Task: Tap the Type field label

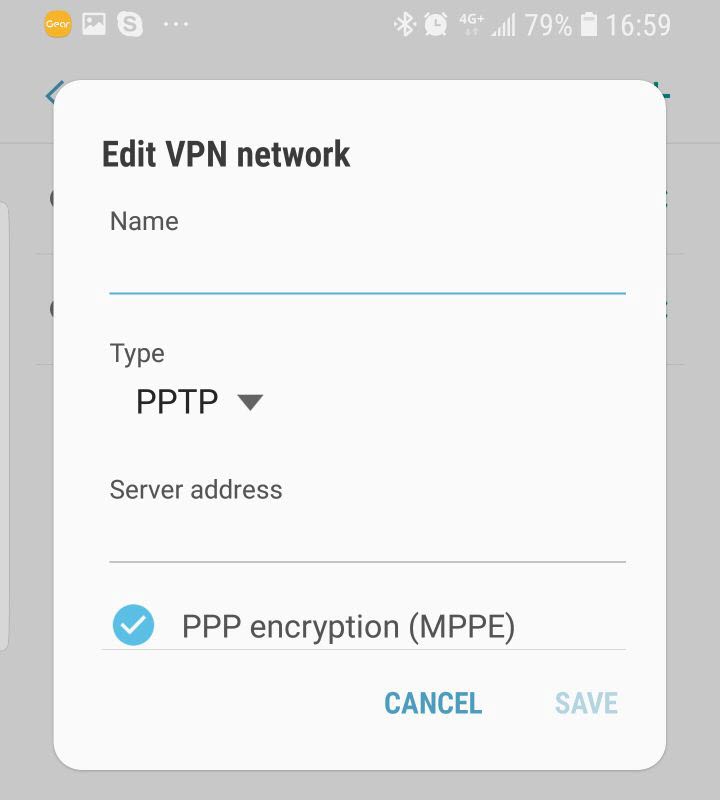Action: coord(137,354)
